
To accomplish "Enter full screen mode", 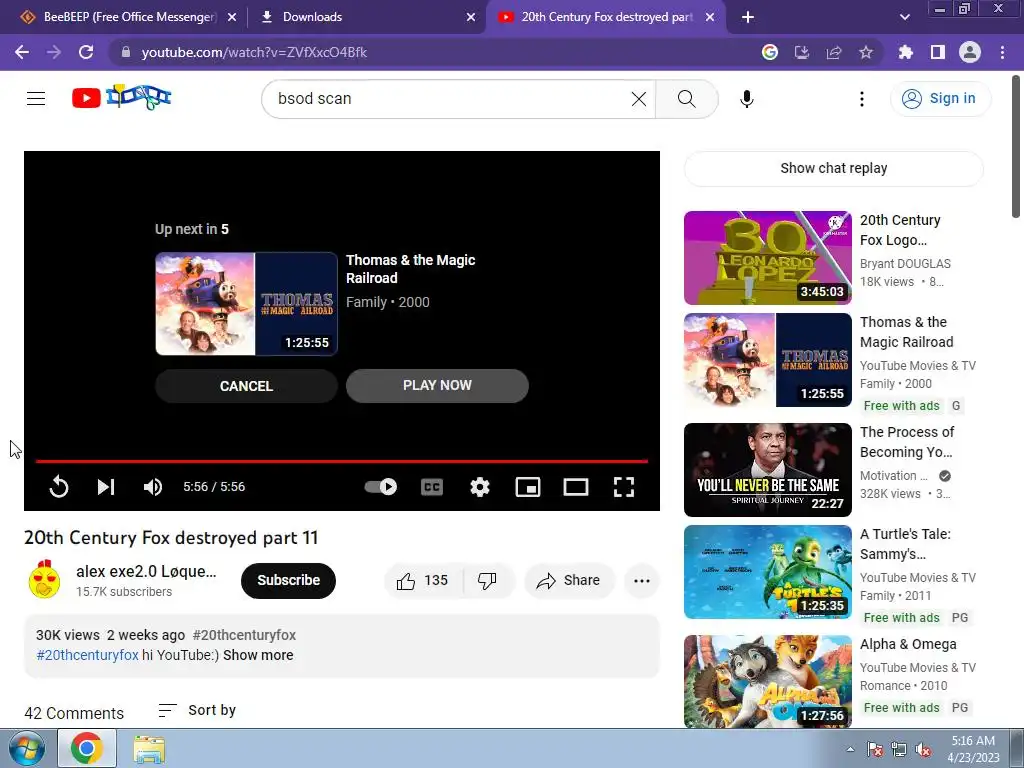I will 624,487.
